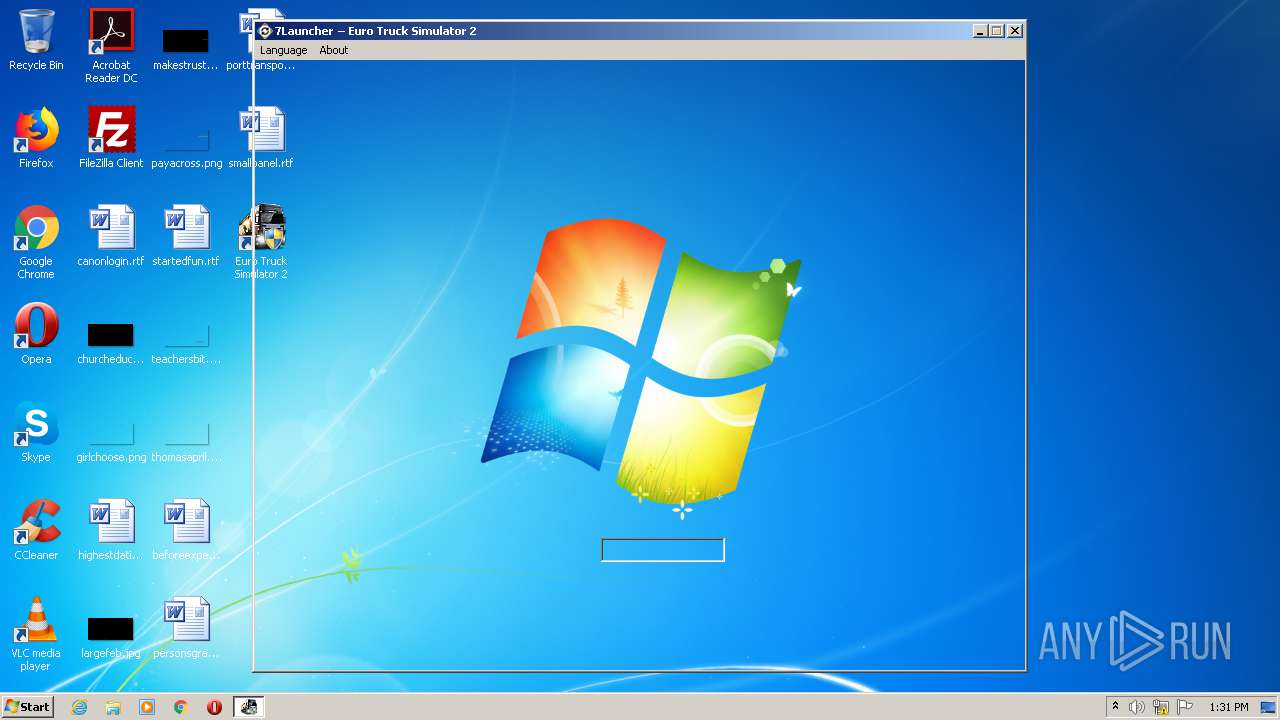Select the personsgra document icon

[x=186, y=628]
